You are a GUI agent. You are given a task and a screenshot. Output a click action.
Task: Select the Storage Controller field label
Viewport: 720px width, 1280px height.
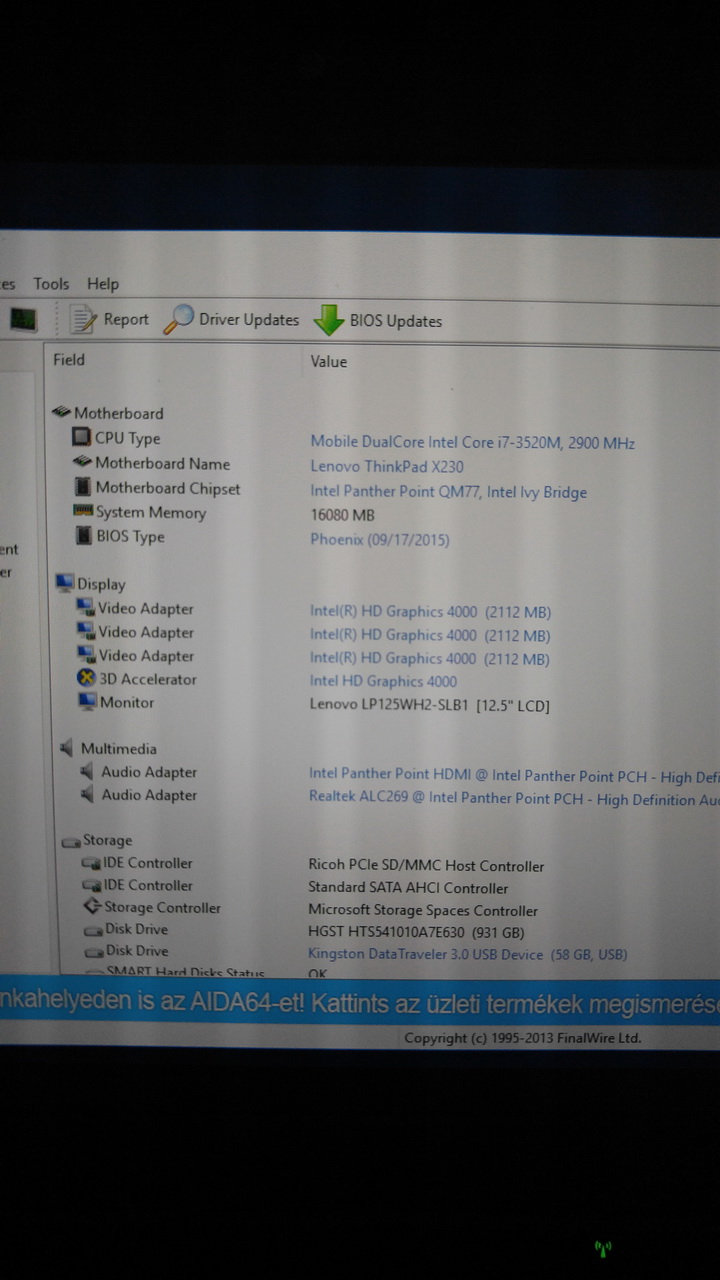[x=162, y=907]
